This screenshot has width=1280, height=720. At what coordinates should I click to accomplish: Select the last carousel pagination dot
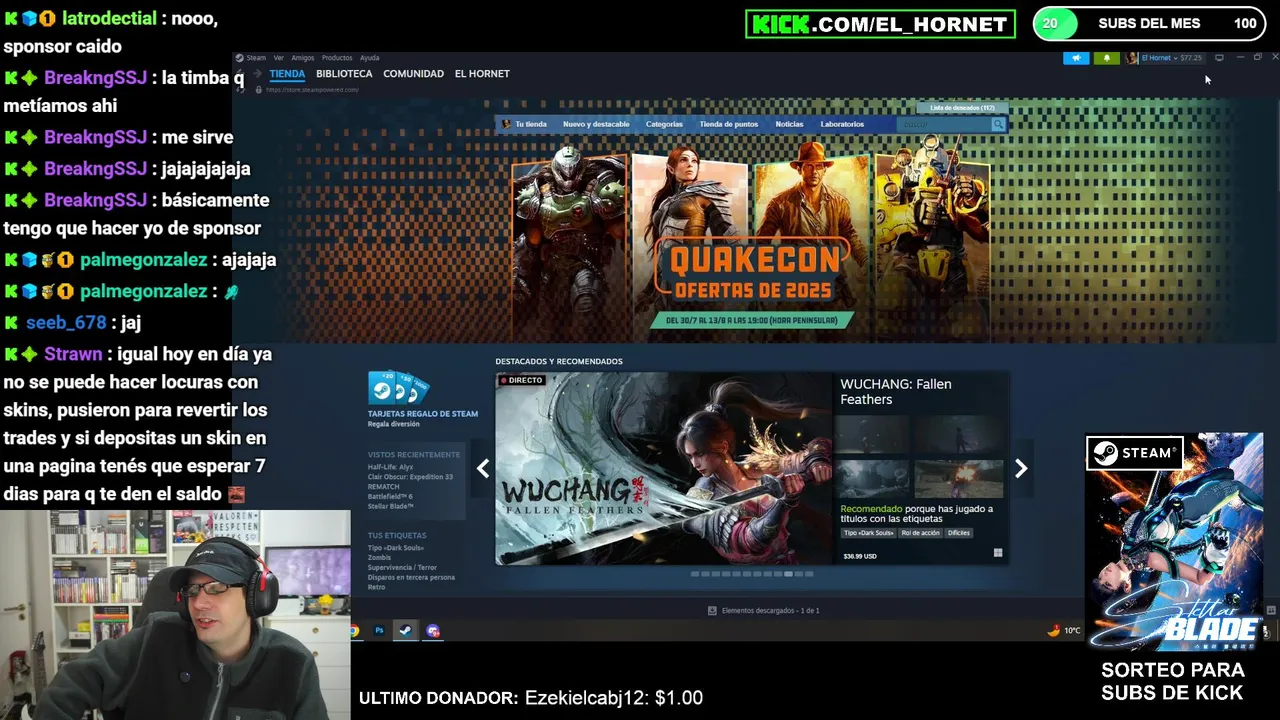click(x=809, y=574)
